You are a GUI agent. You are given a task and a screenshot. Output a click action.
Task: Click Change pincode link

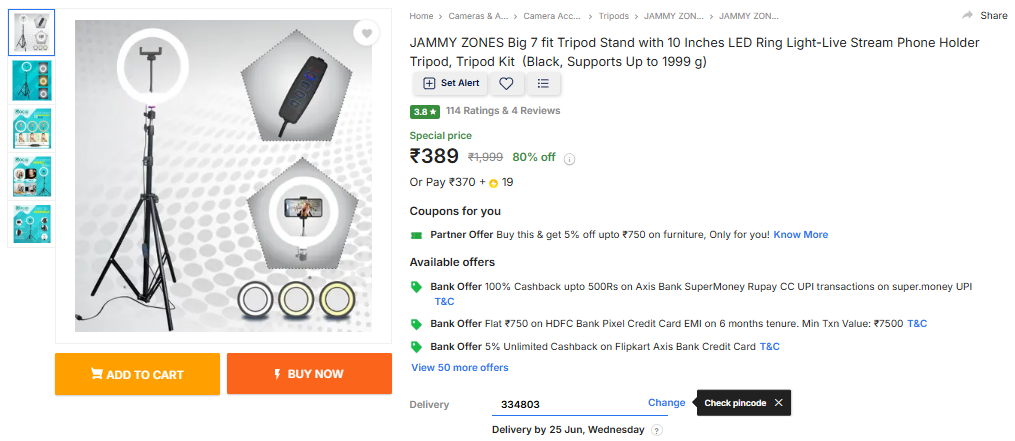tap(666, 403)
